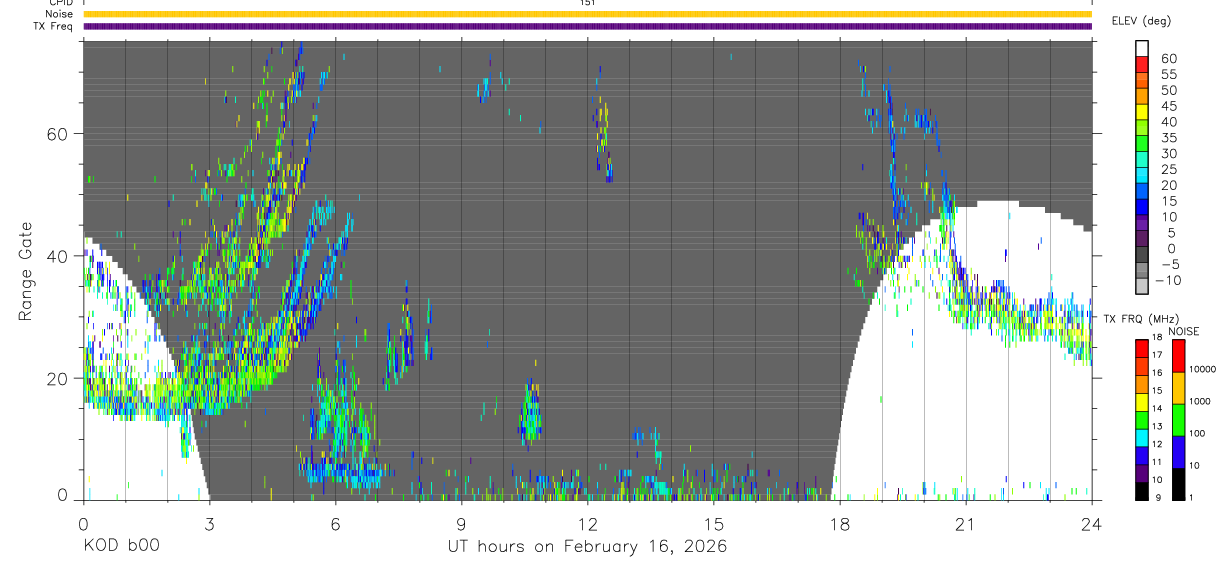The width and height of the screenshot is (1228, 567).
Task: Click the "3" tick on the UT hours axis
Action: pyautogui.click(x=209, y=523)
